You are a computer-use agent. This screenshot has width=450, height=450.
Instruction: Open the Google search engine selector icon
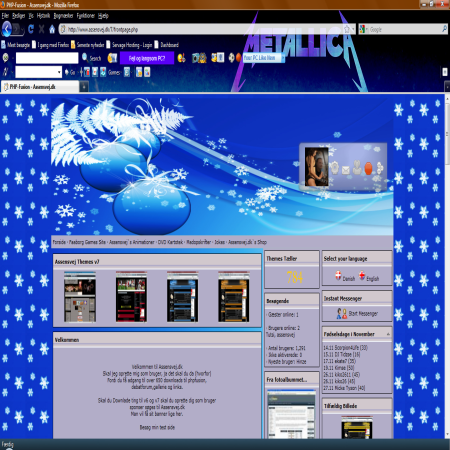[362, 29]
